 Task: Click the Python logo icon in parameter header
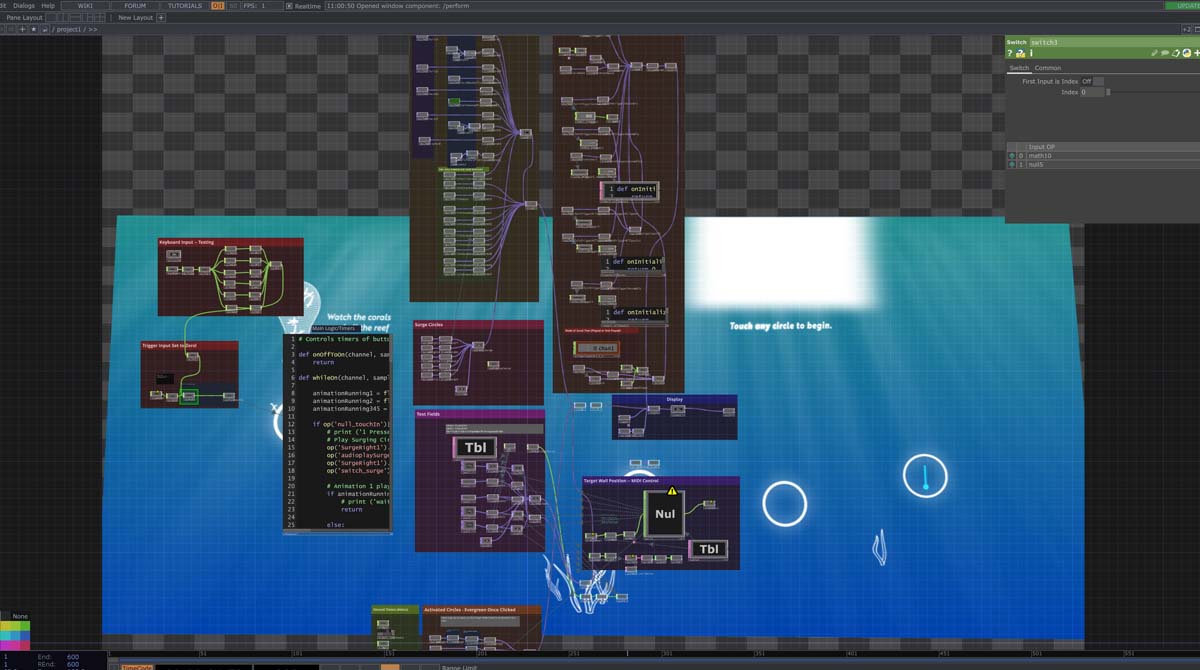1187,53
